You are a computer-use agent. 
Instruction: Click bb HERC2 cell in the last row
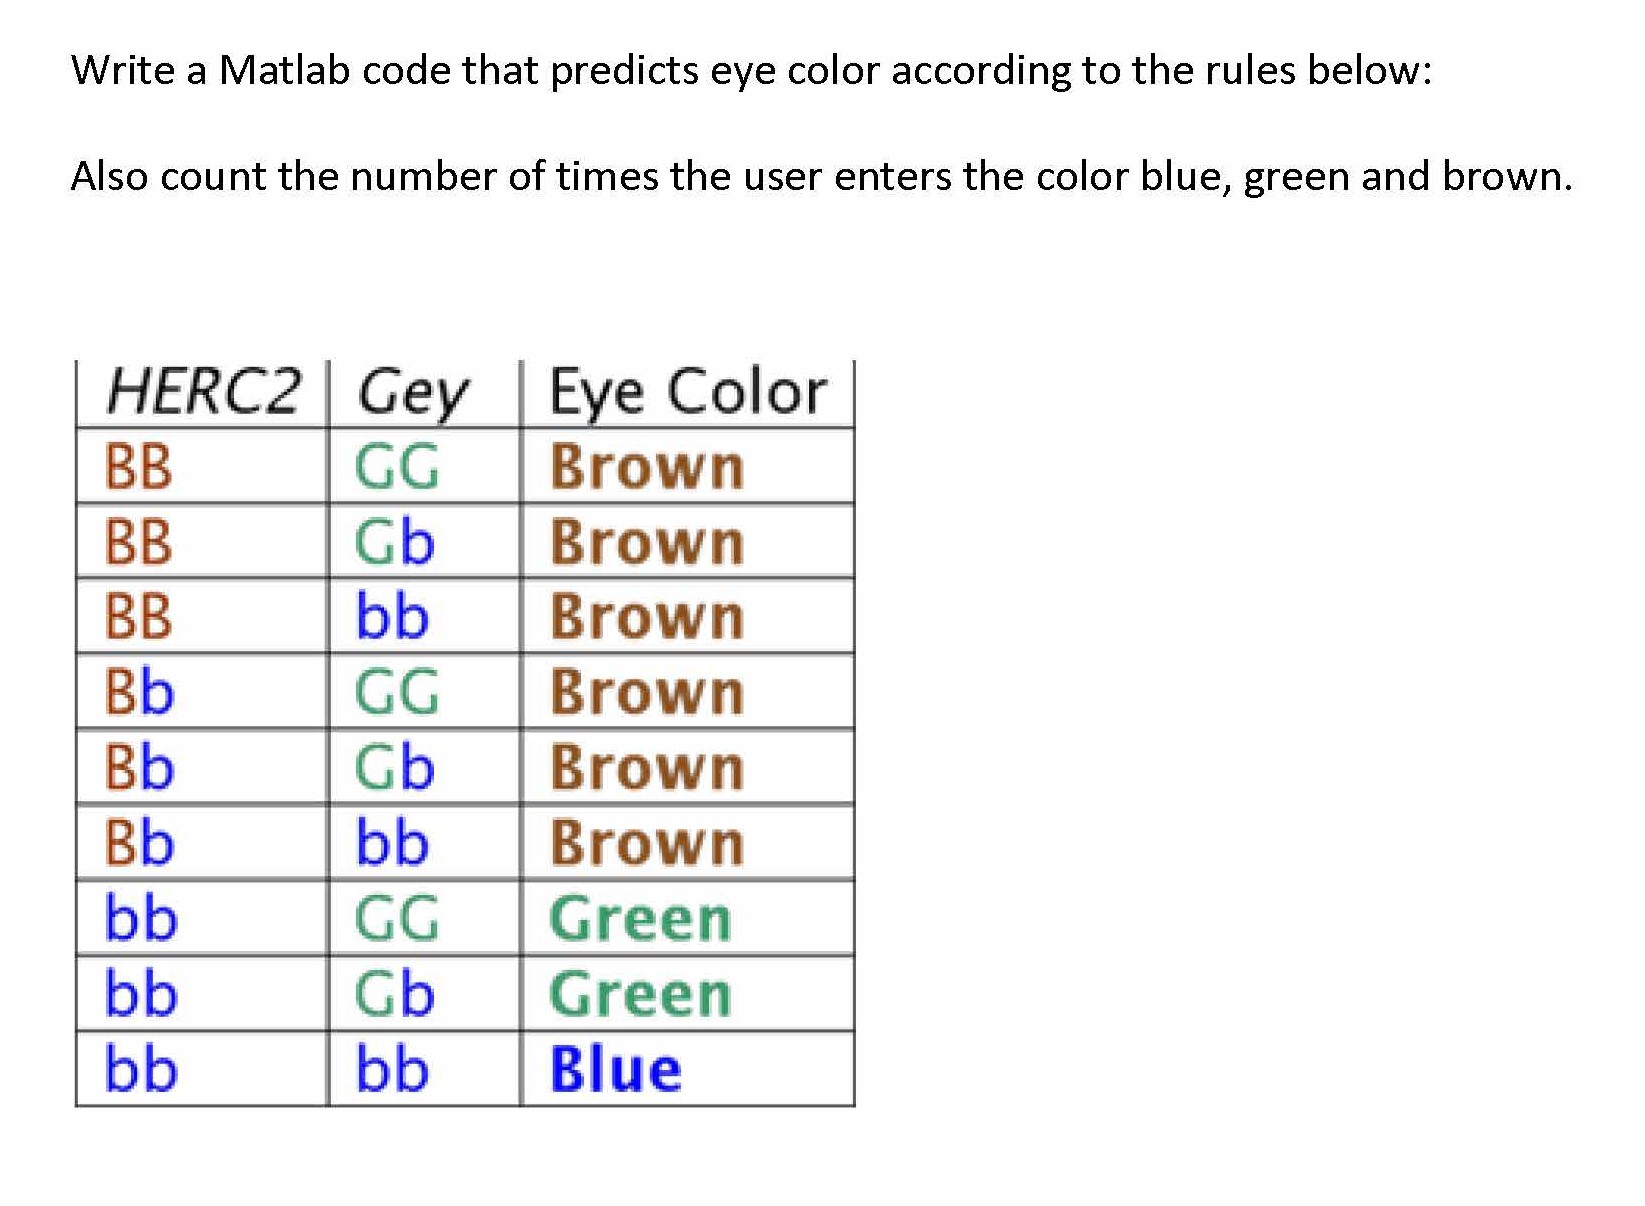(x=141, y=1069)
